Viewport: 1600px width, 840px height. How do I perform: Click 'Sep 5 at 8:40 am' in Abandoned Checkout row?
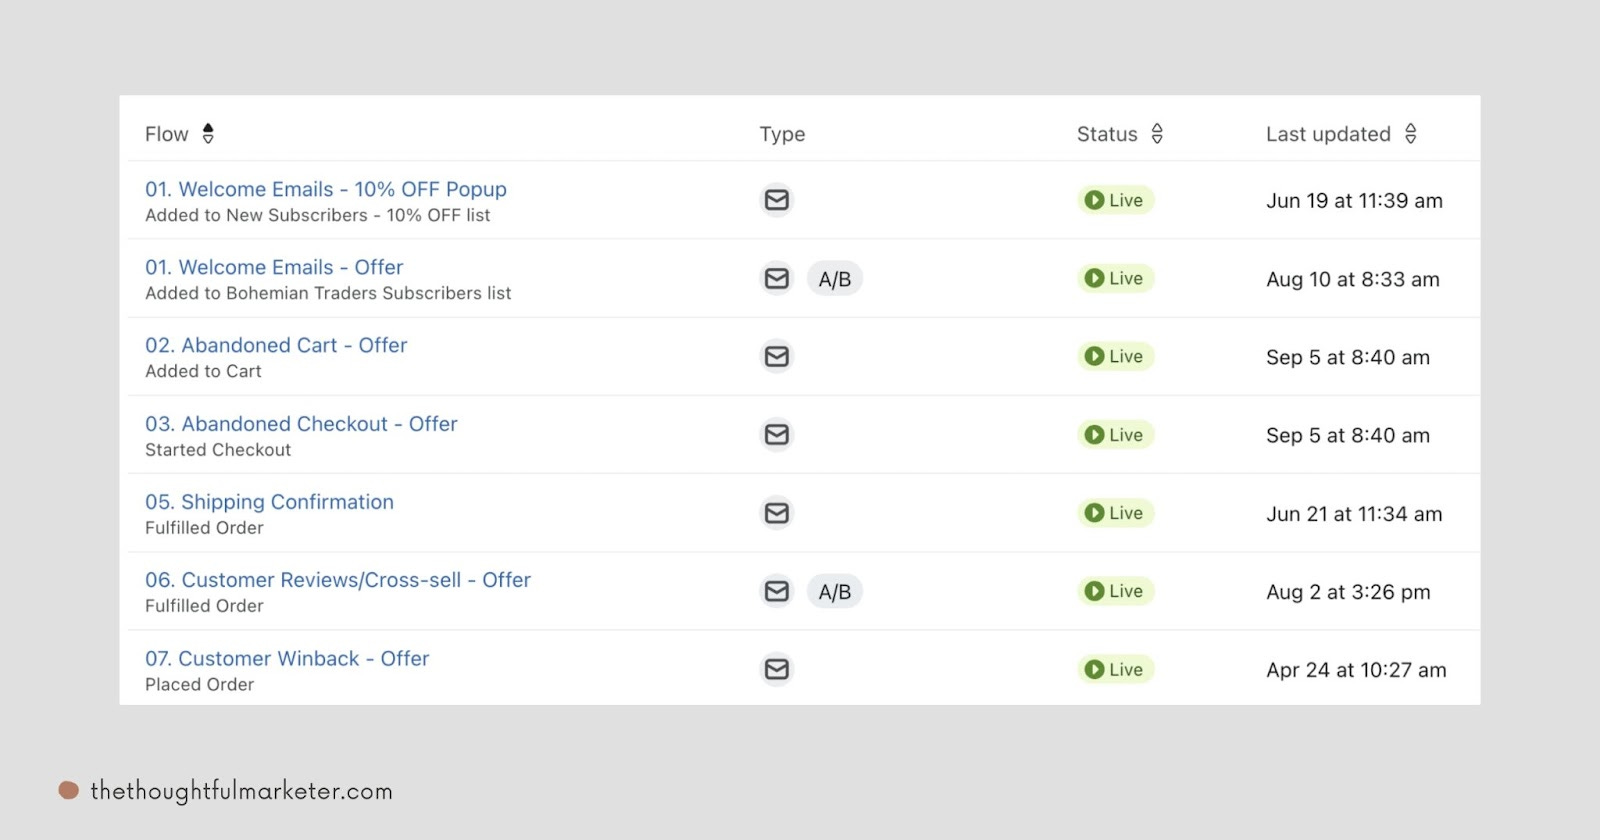pyautogui.click(x=1348, y=435)
